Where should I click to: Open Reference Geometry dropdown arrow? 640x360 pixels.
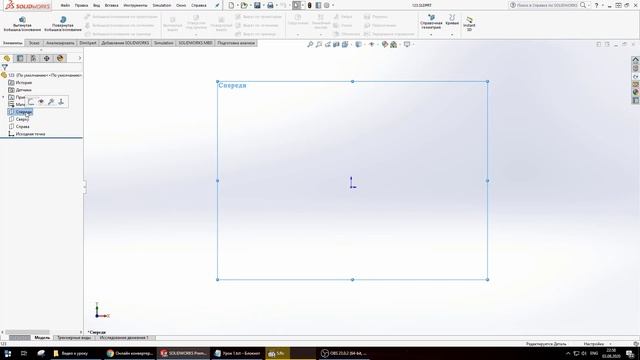tap(431, 35)
